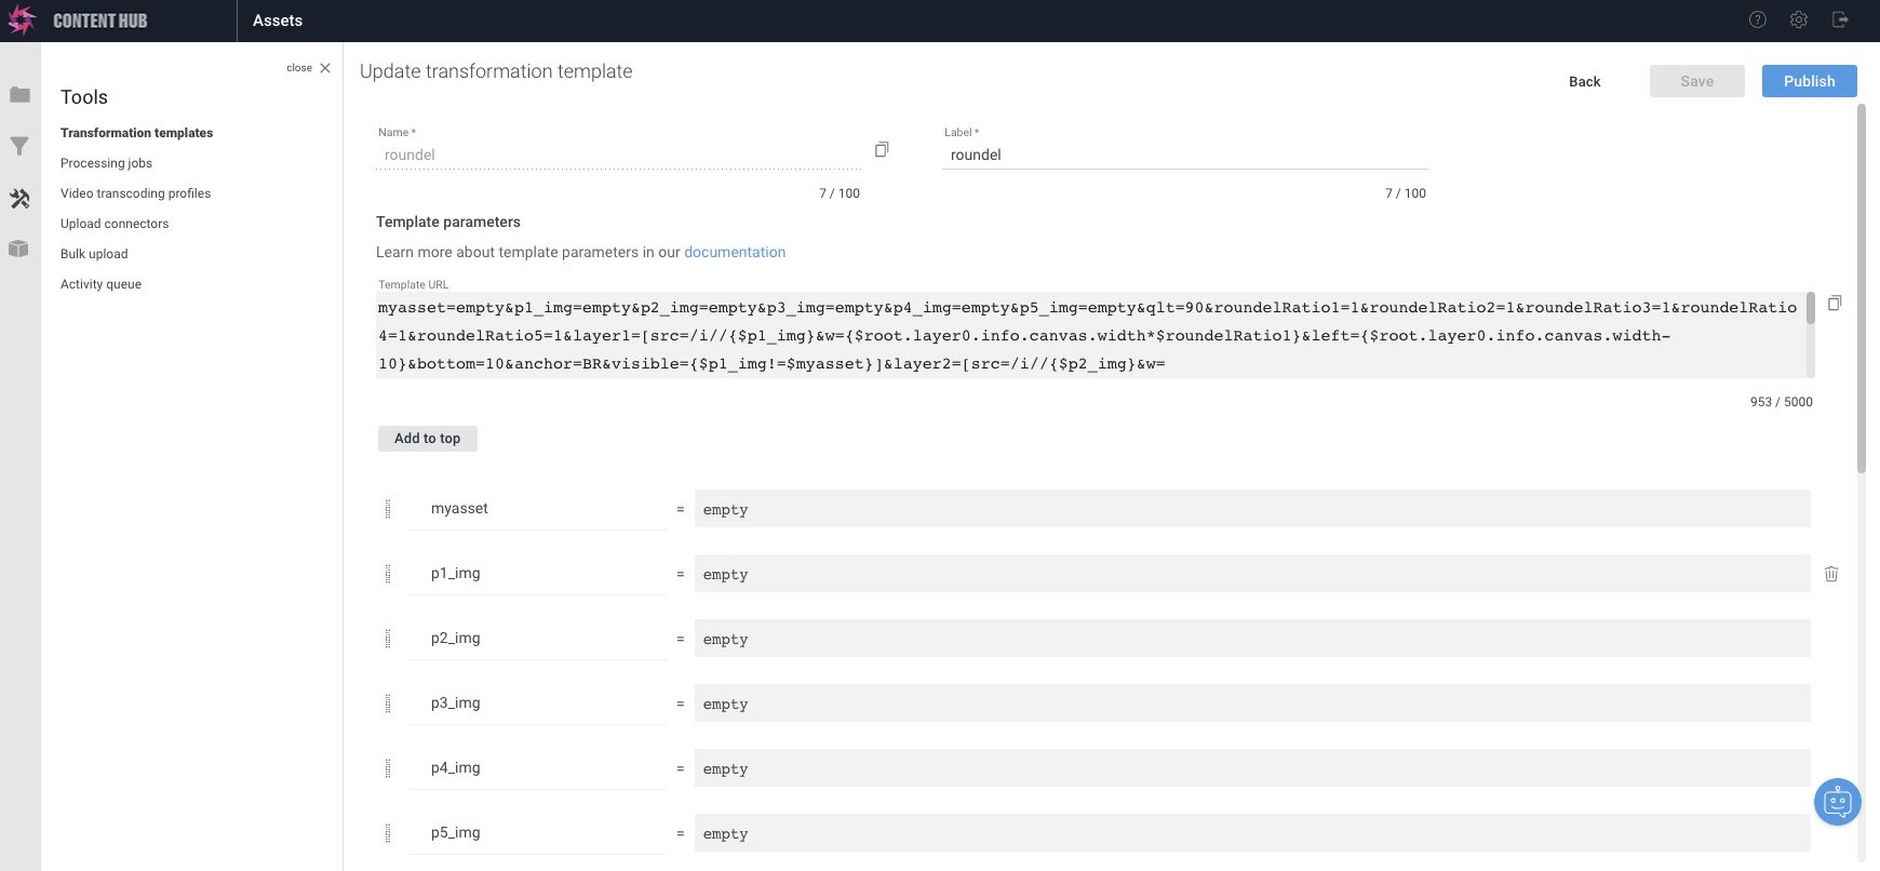Open Transformation templates in Tools menu
1880x871 pixels.
tap(136, 133)
